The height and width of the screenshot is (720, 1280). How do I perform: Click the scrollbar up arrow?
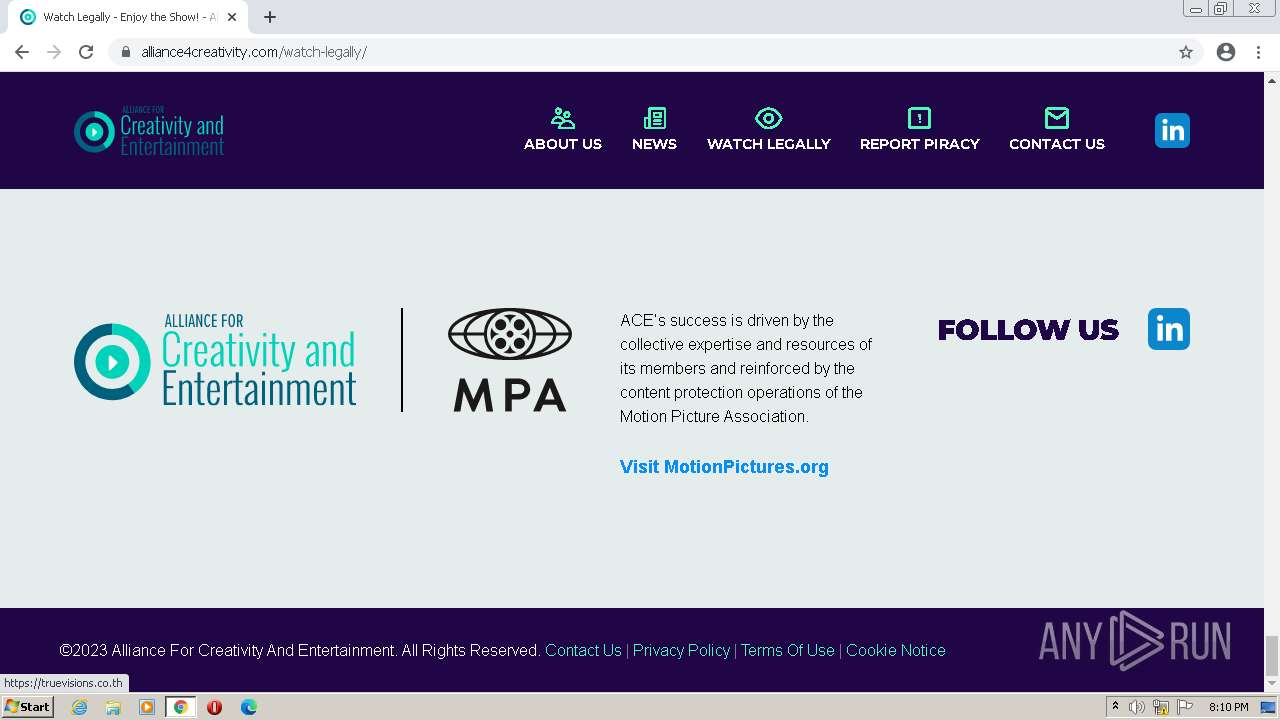click(x=1272, y=79)
